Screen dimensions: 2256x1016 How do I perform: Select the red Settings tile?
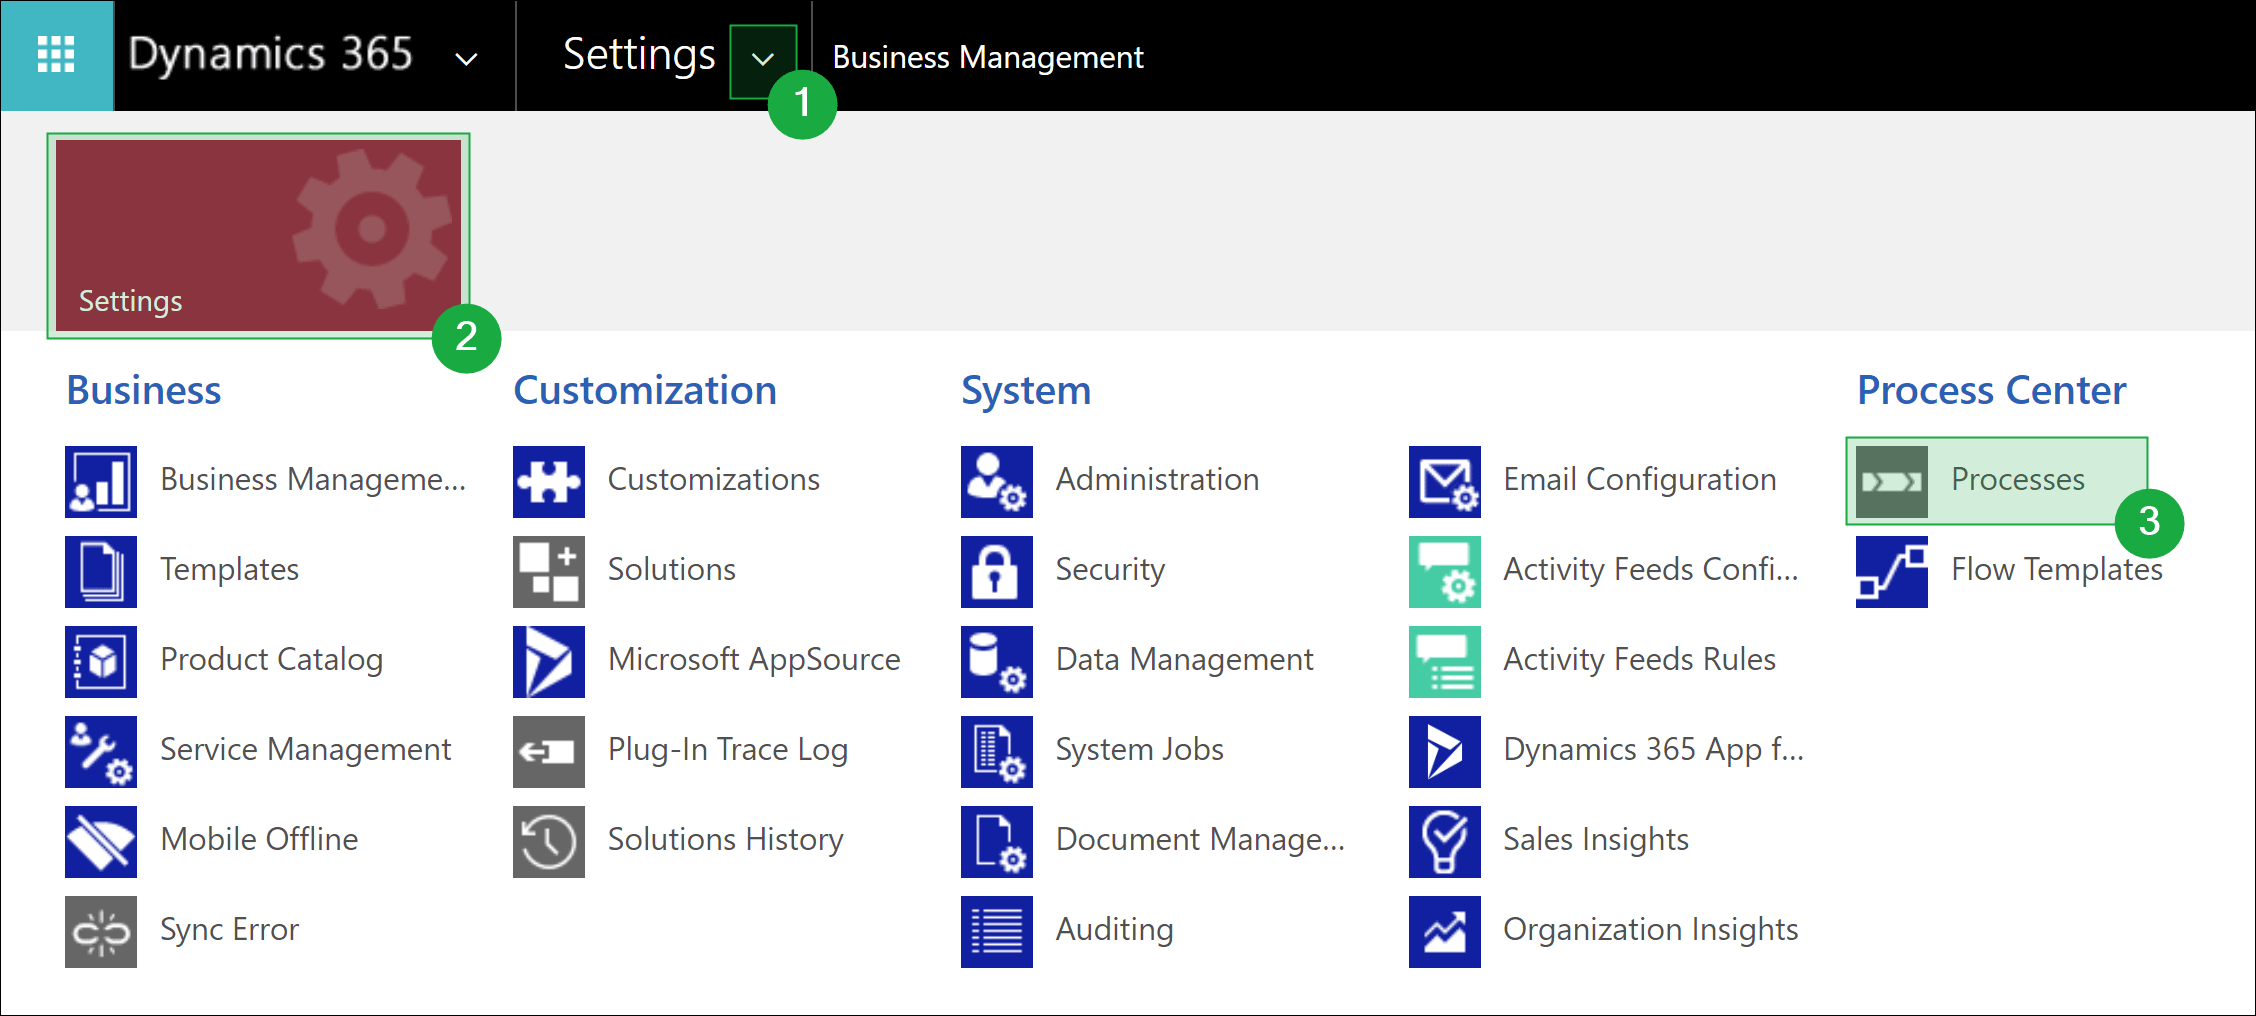point(258,235)
